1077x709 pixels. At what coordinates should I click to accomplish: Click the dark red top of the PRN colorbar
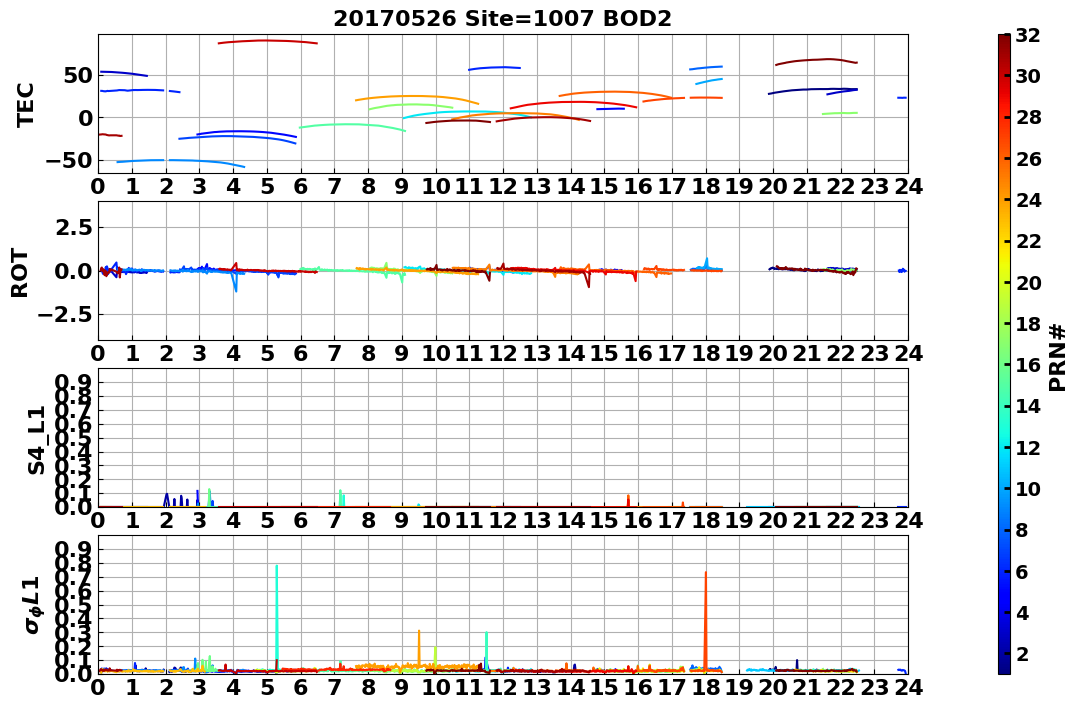1004,40
